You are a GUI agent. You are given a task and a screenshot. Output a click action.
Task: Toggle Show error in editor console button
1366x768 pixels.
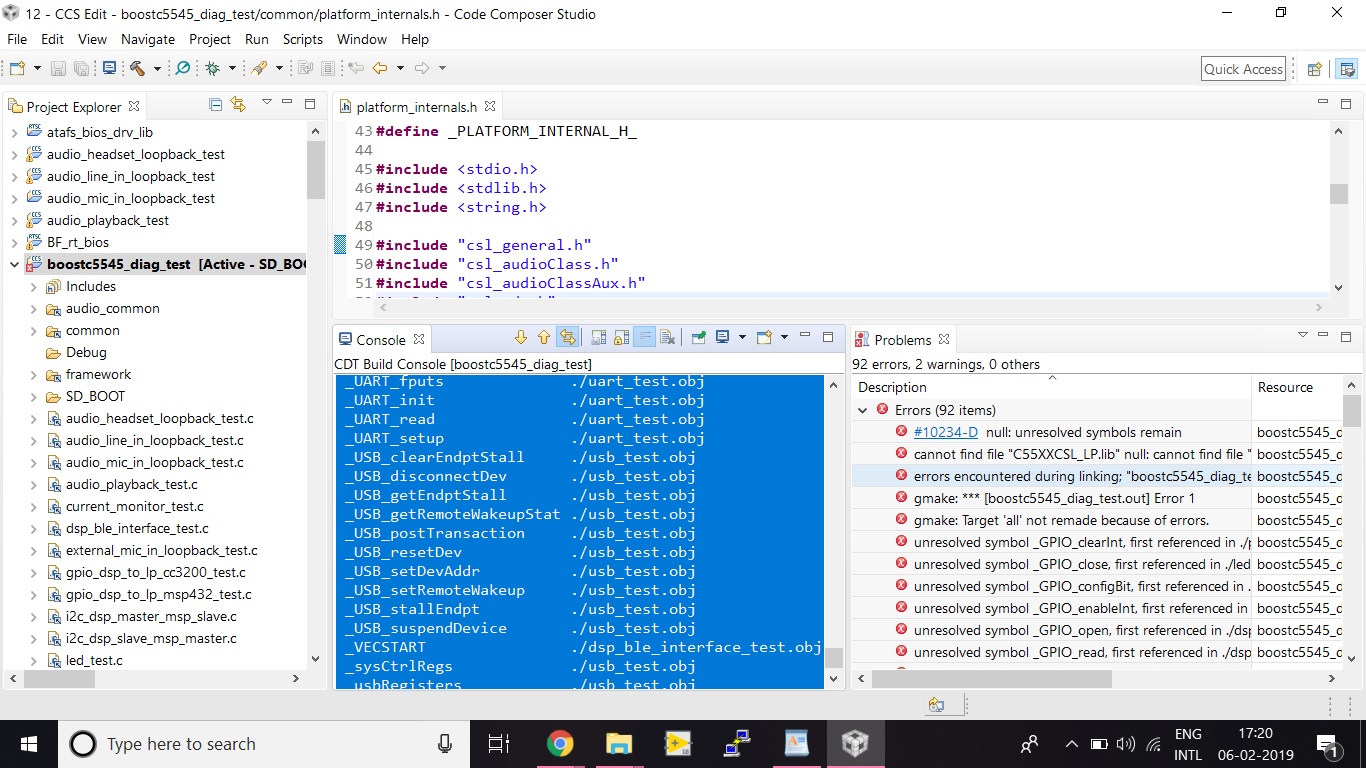pos(567,338)
